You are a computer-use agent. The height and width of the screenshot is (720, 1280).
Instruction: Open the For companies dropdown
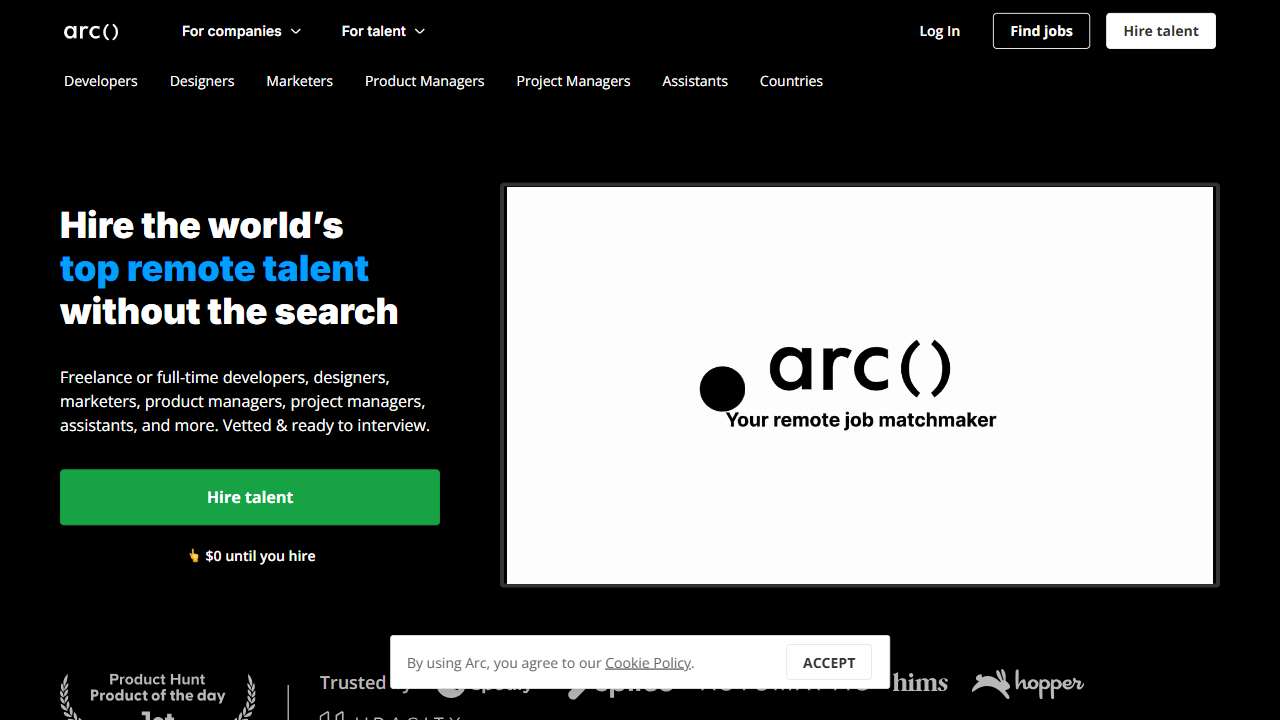(241, 31)
